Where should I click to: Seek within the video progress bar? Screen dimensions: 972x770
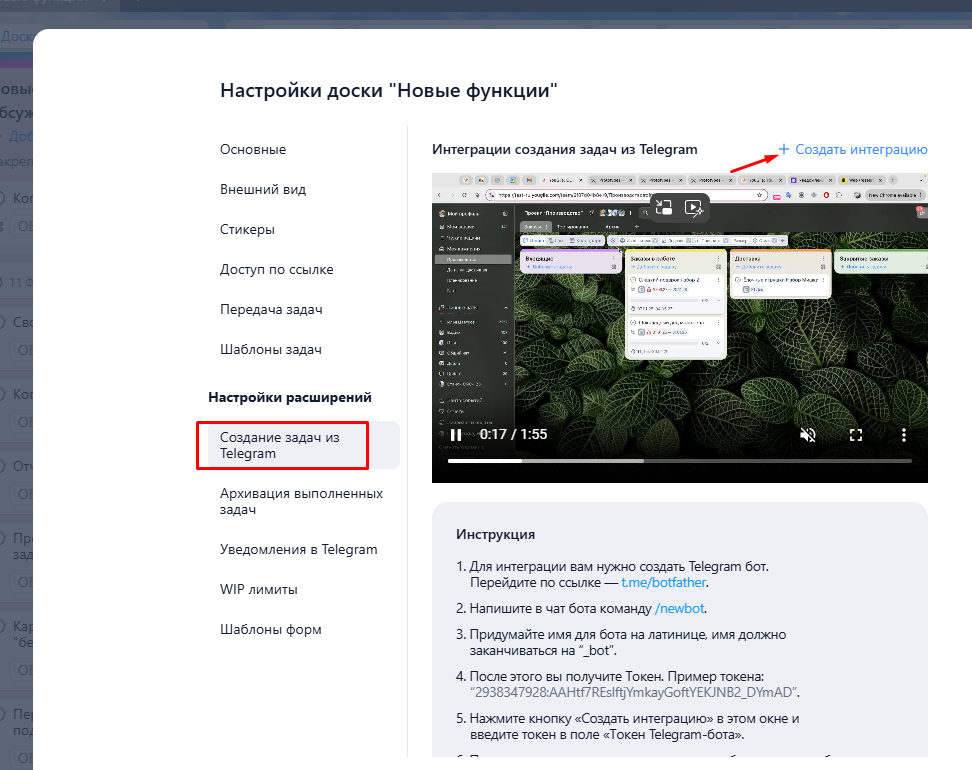coord(679,461)
